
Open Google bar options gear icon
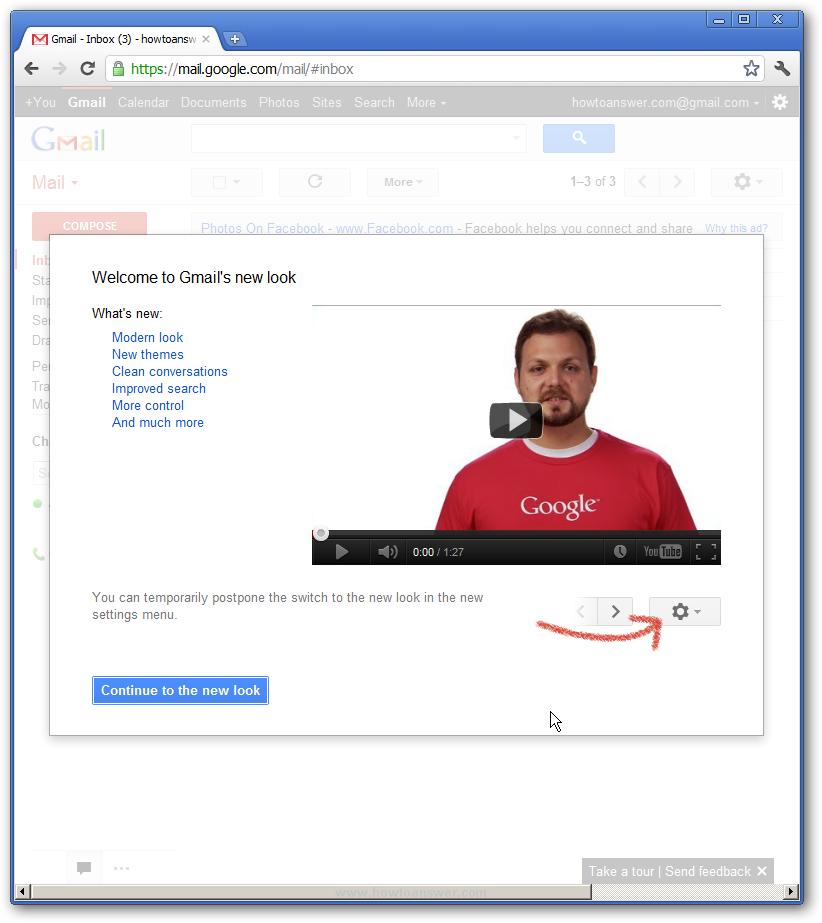[x=780, y=102]
